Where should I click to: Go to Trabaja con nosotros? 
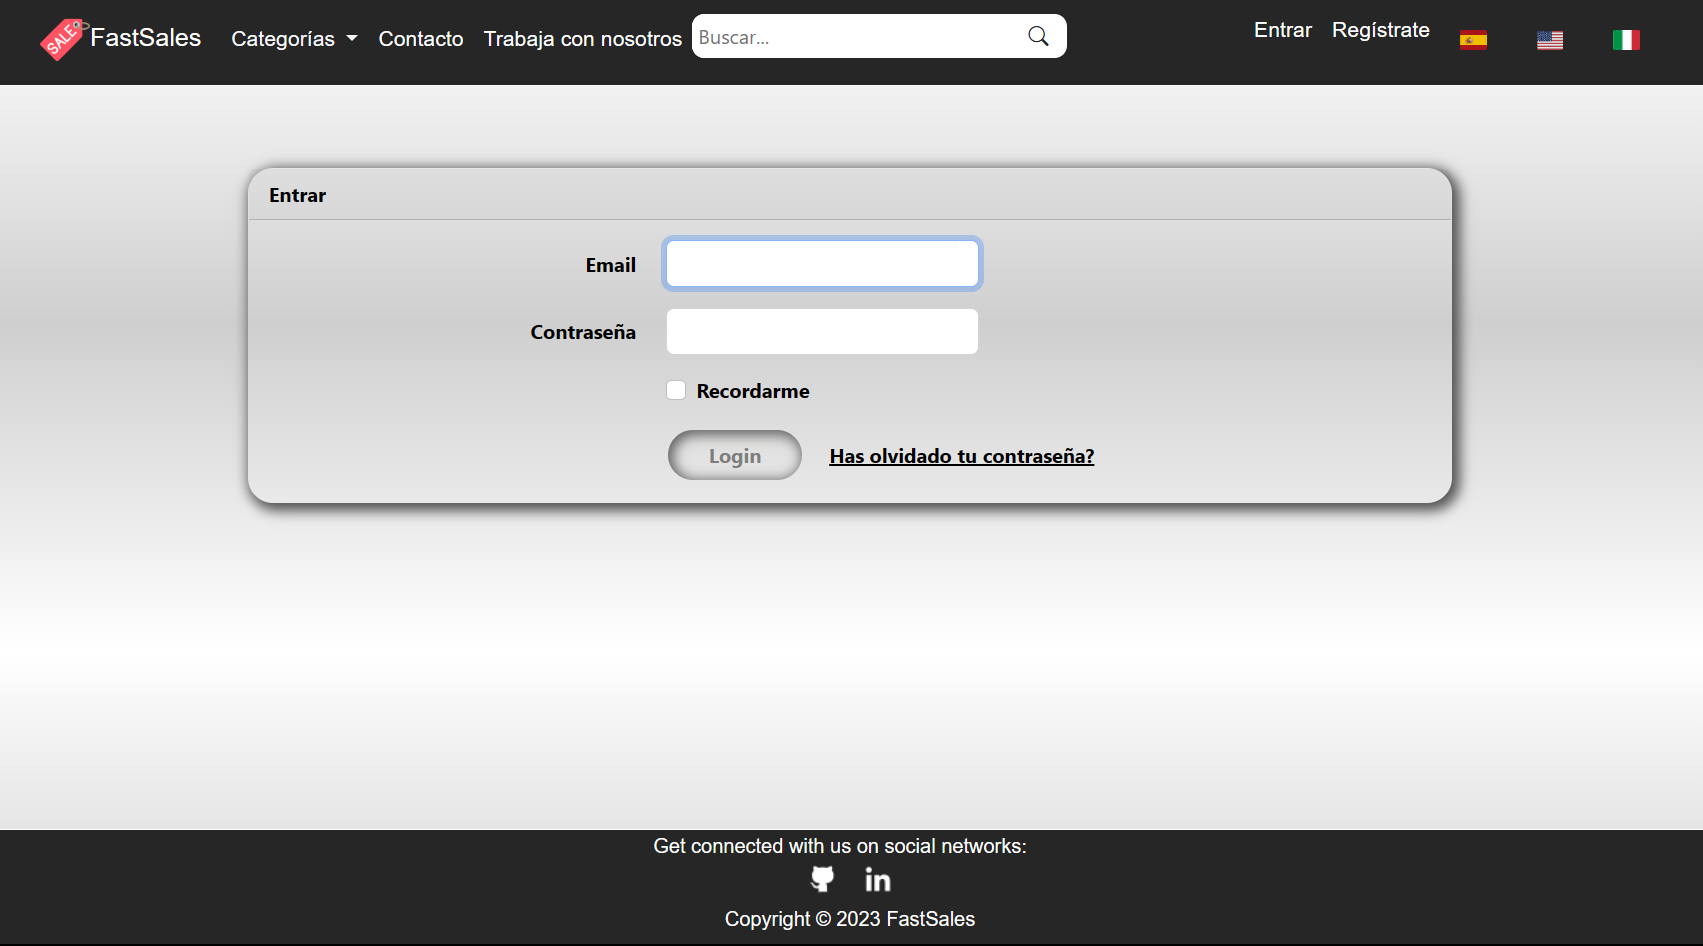583,39
